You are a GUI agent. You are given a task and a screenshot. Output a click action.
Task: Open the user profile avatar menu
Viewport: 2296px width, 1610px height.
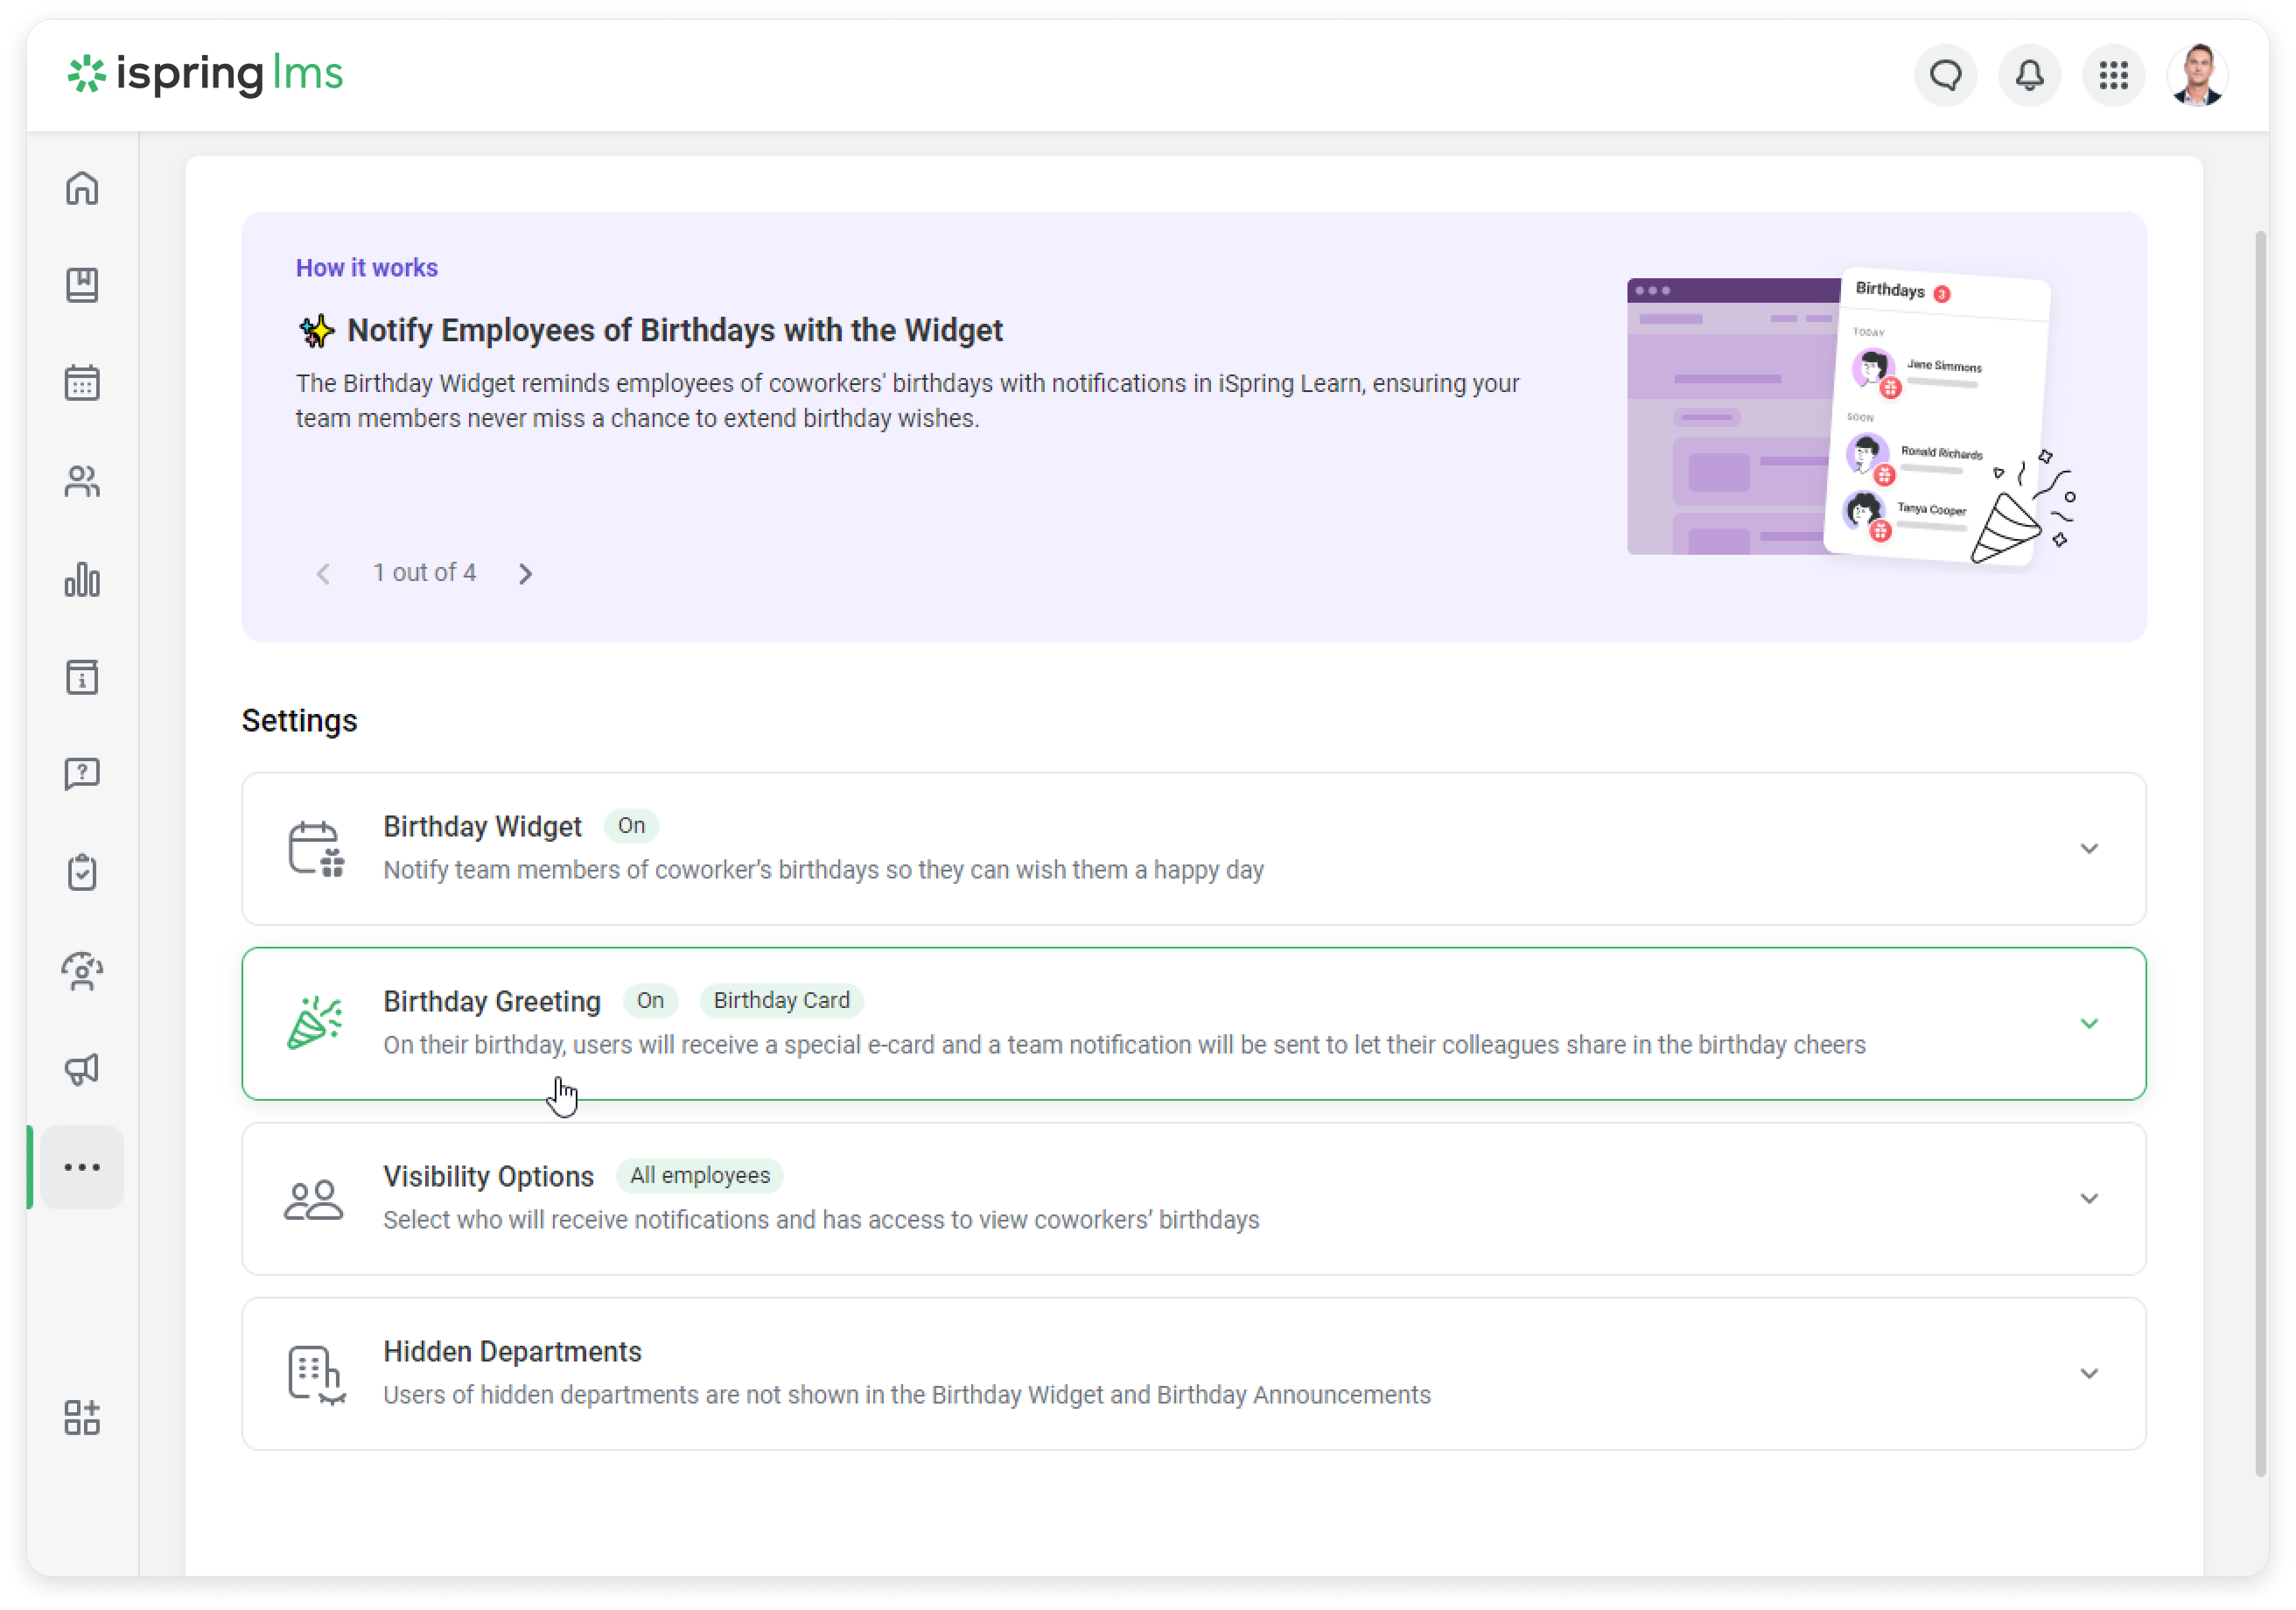tap(2196, 75)
